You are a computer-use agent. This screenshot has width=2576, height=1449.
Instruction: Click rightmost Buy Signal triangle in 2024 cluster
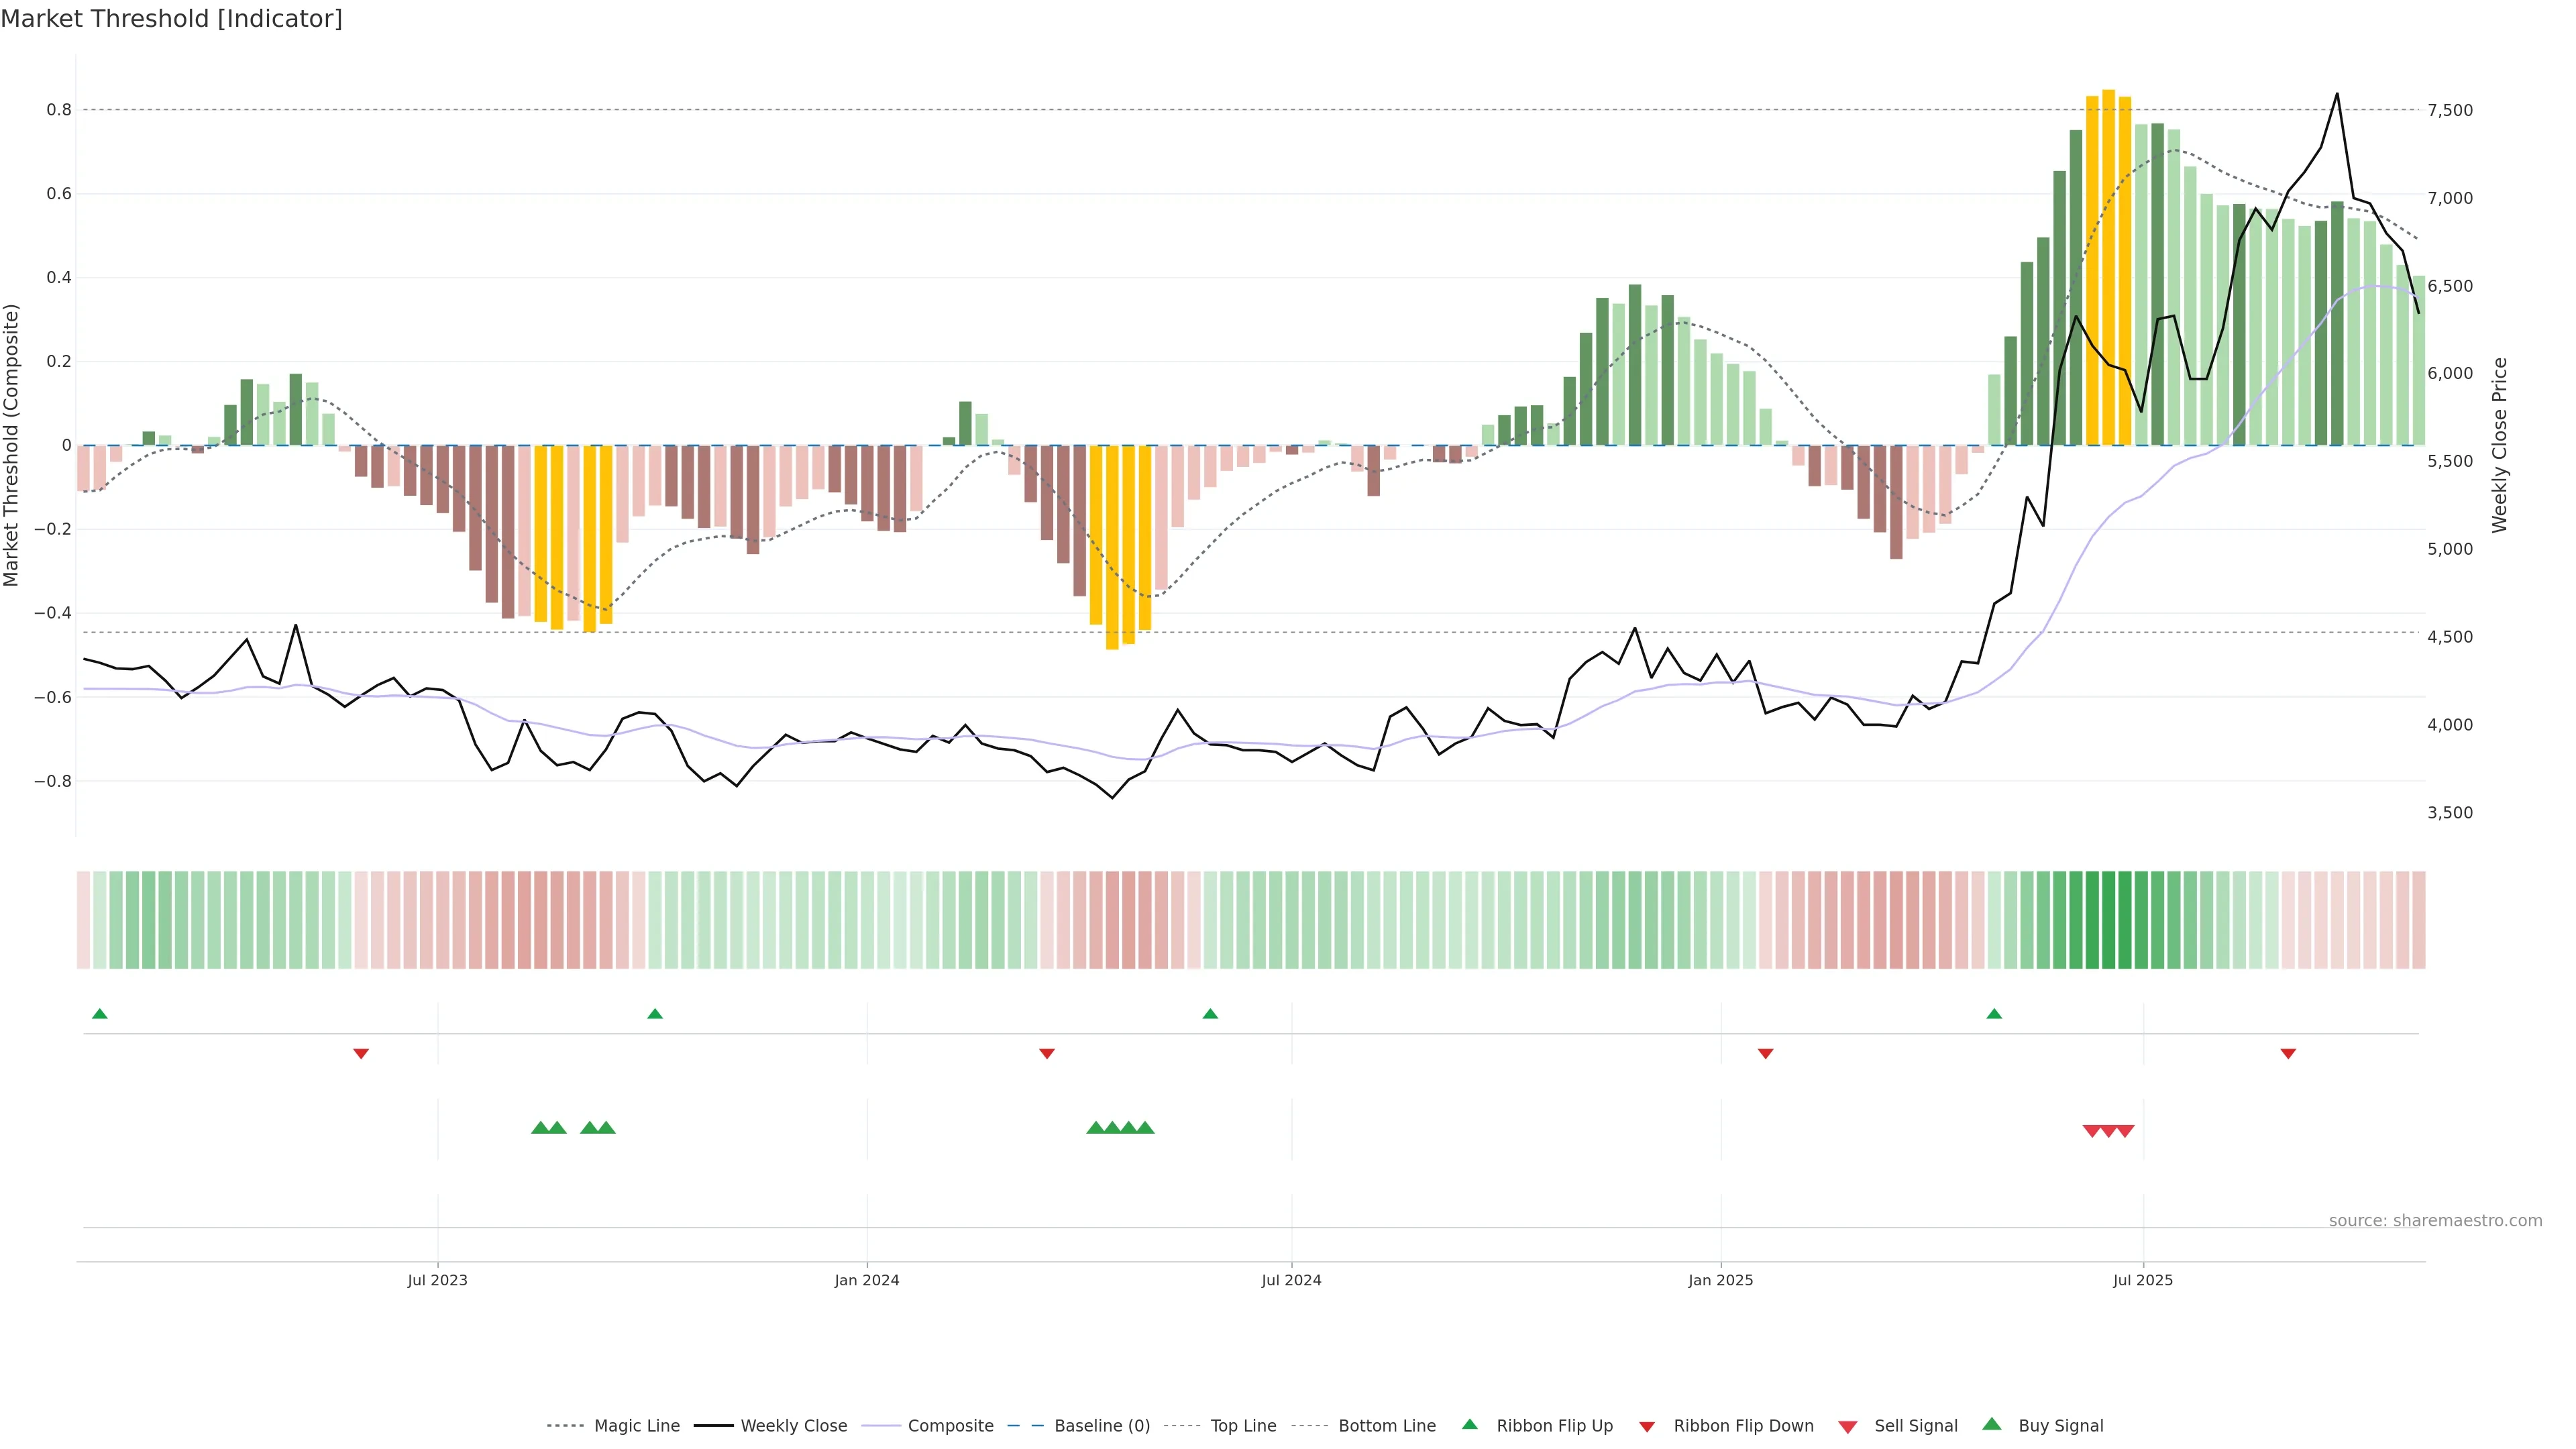1145,1128
